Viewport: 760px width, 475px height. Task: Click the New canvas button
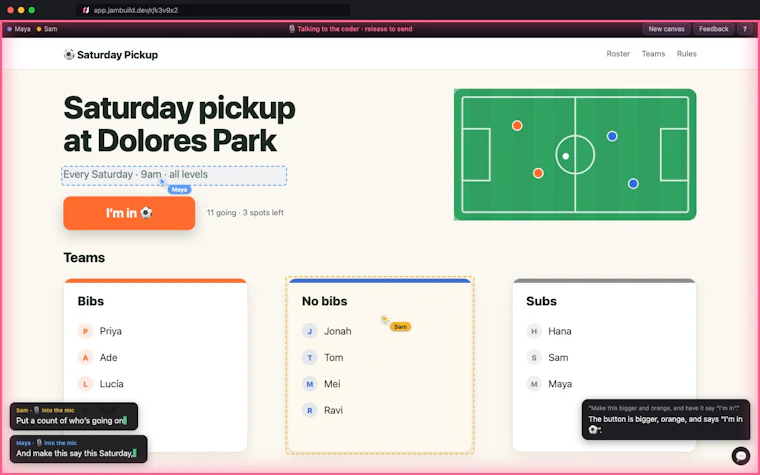(x=666, y=29)
